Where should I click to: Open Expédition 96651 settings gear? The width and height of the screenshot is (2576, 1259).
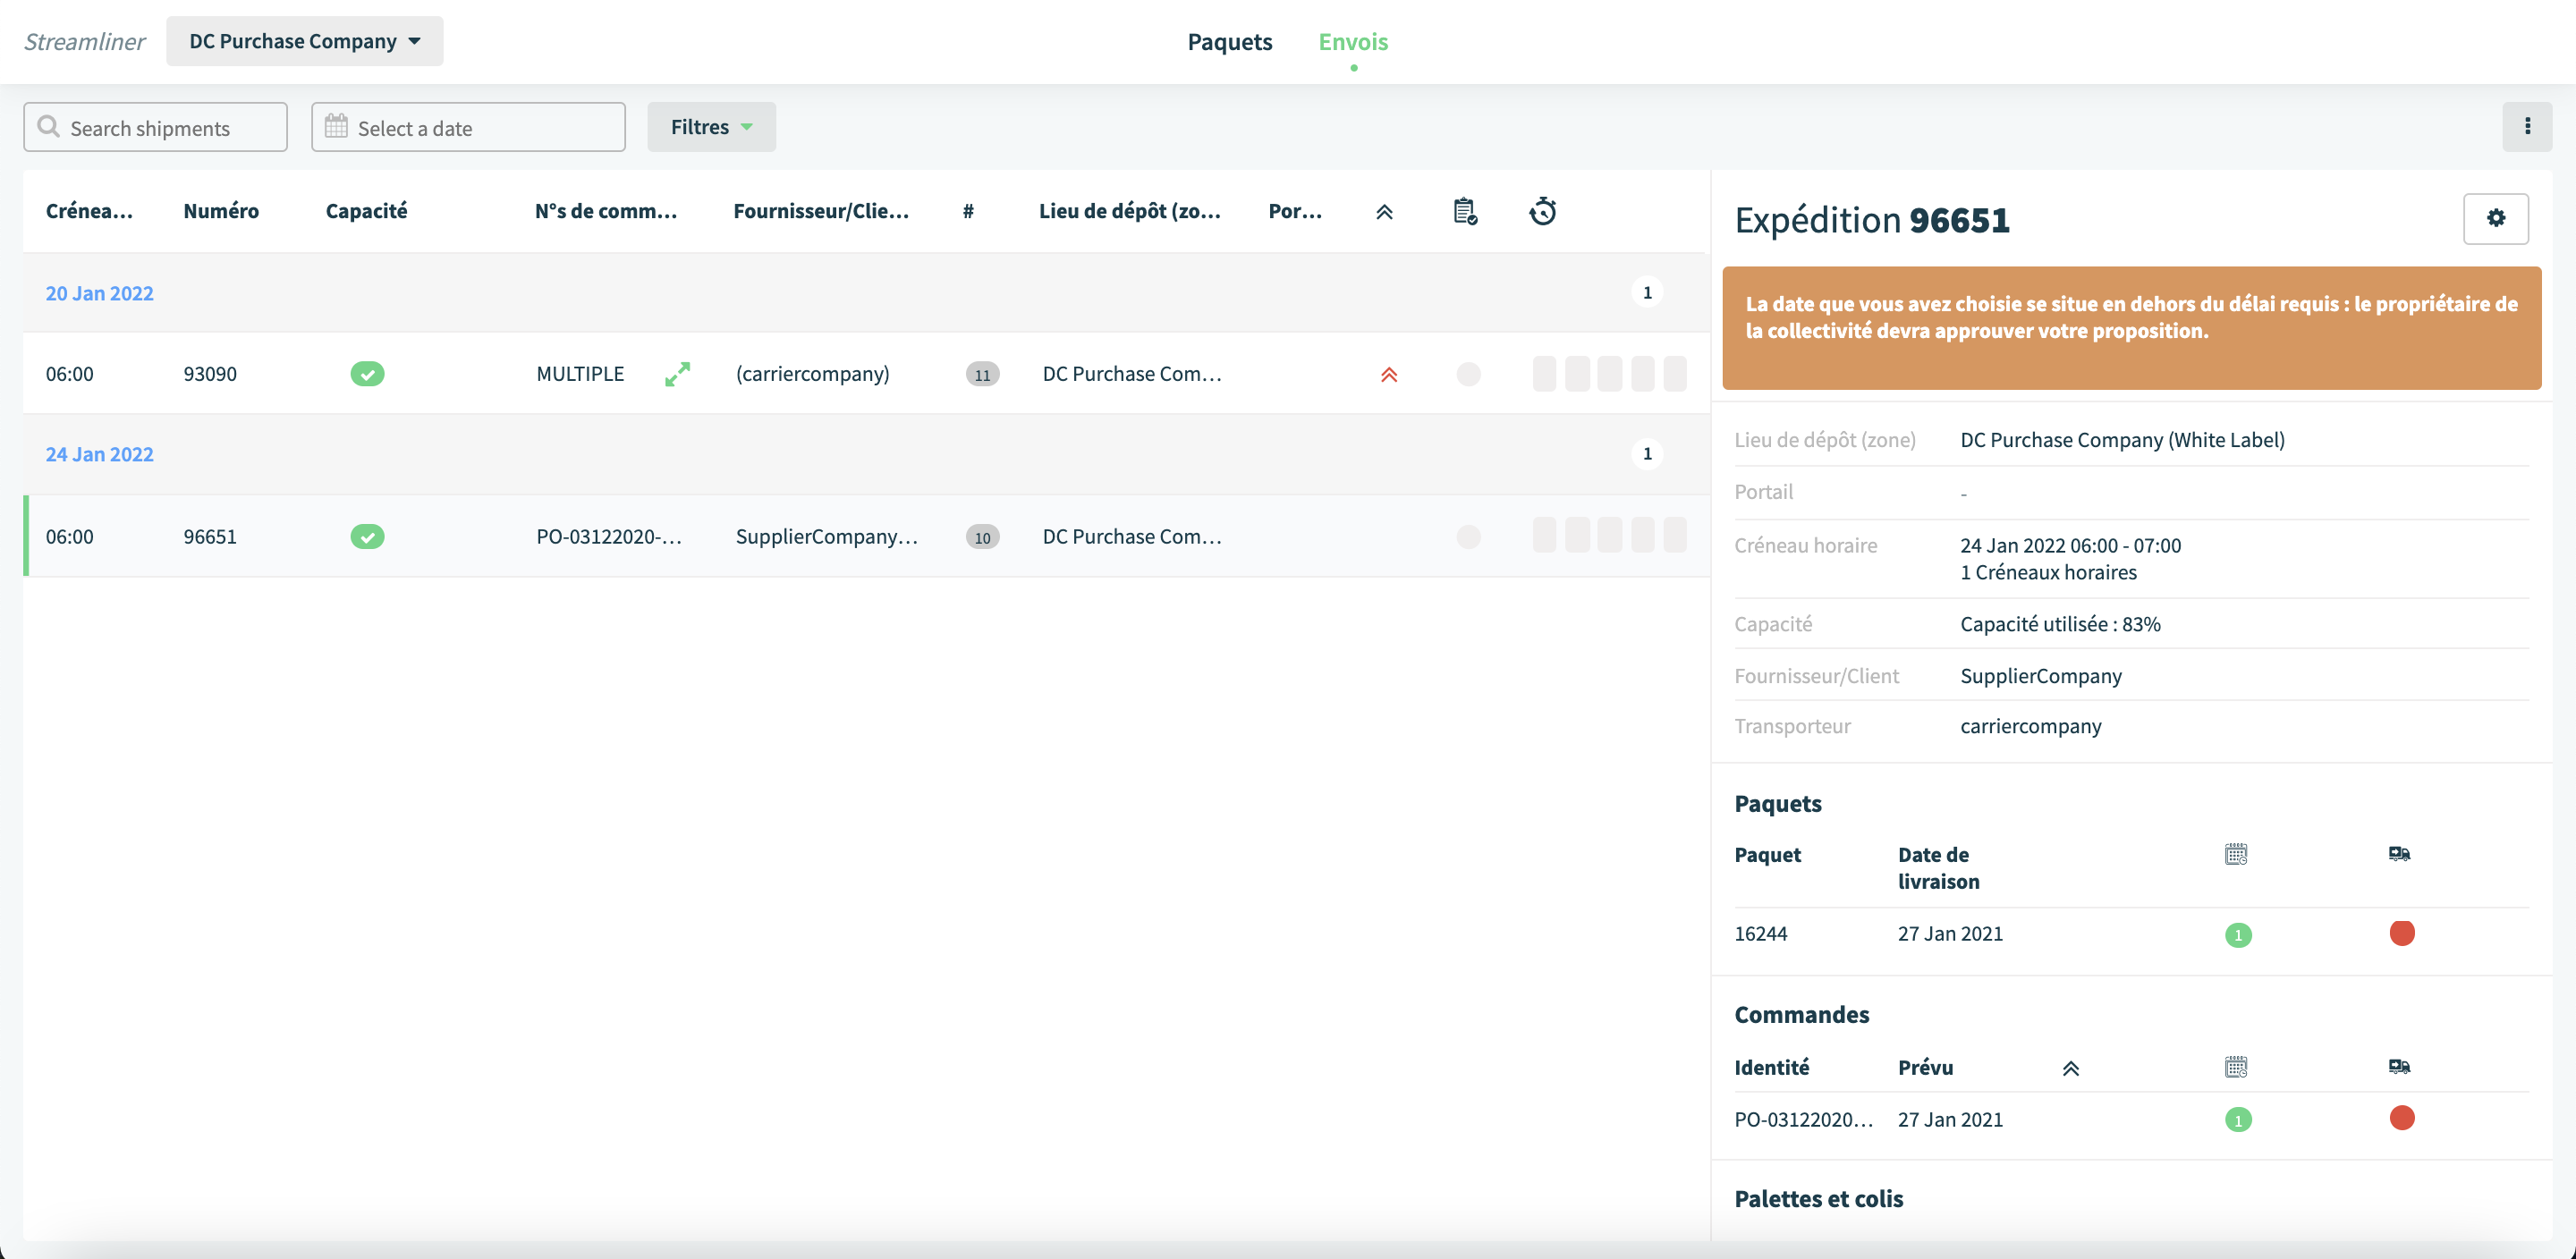pyautogui.click(x=2495, y=218)
